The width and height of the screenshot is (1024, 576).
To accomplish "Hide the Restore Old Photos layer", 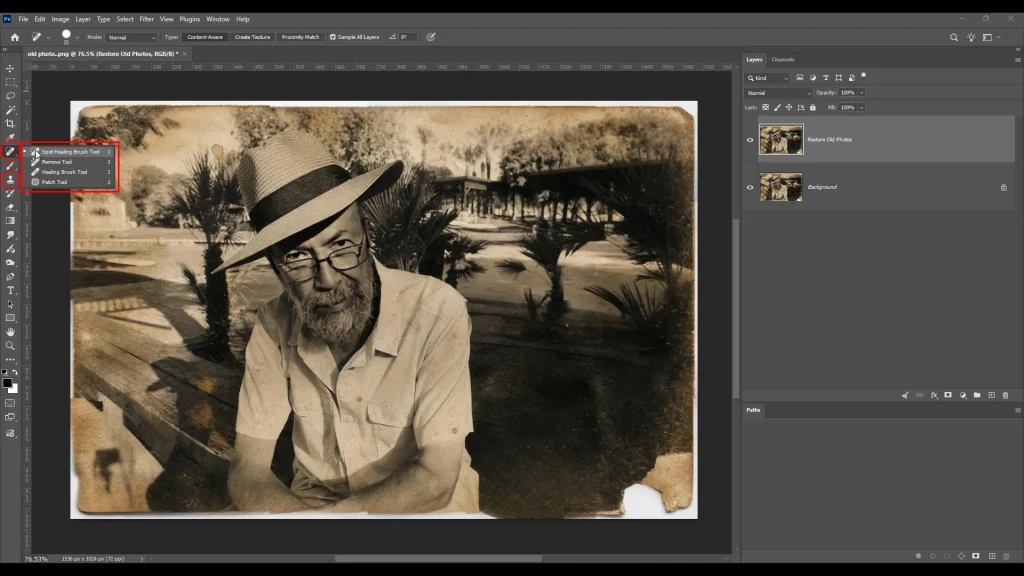I will pos(750,140).
